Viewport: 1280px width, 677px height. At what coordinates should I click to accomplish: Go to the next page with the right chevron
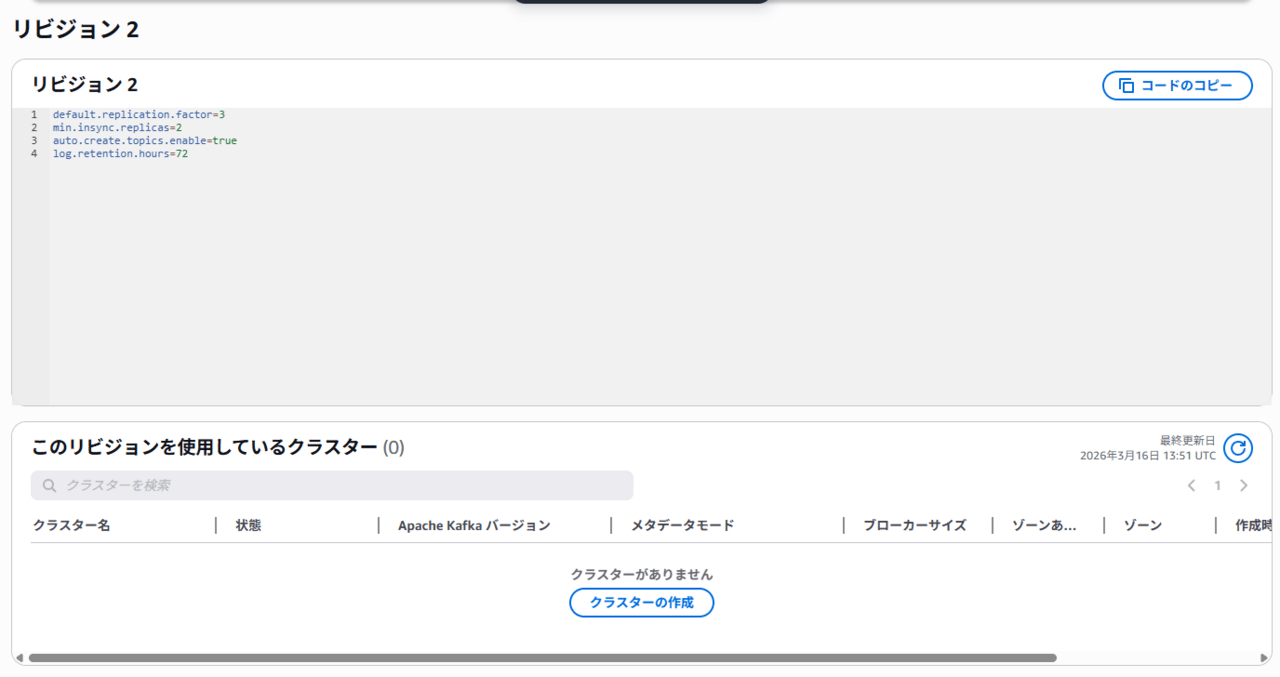coord(1243,486)
